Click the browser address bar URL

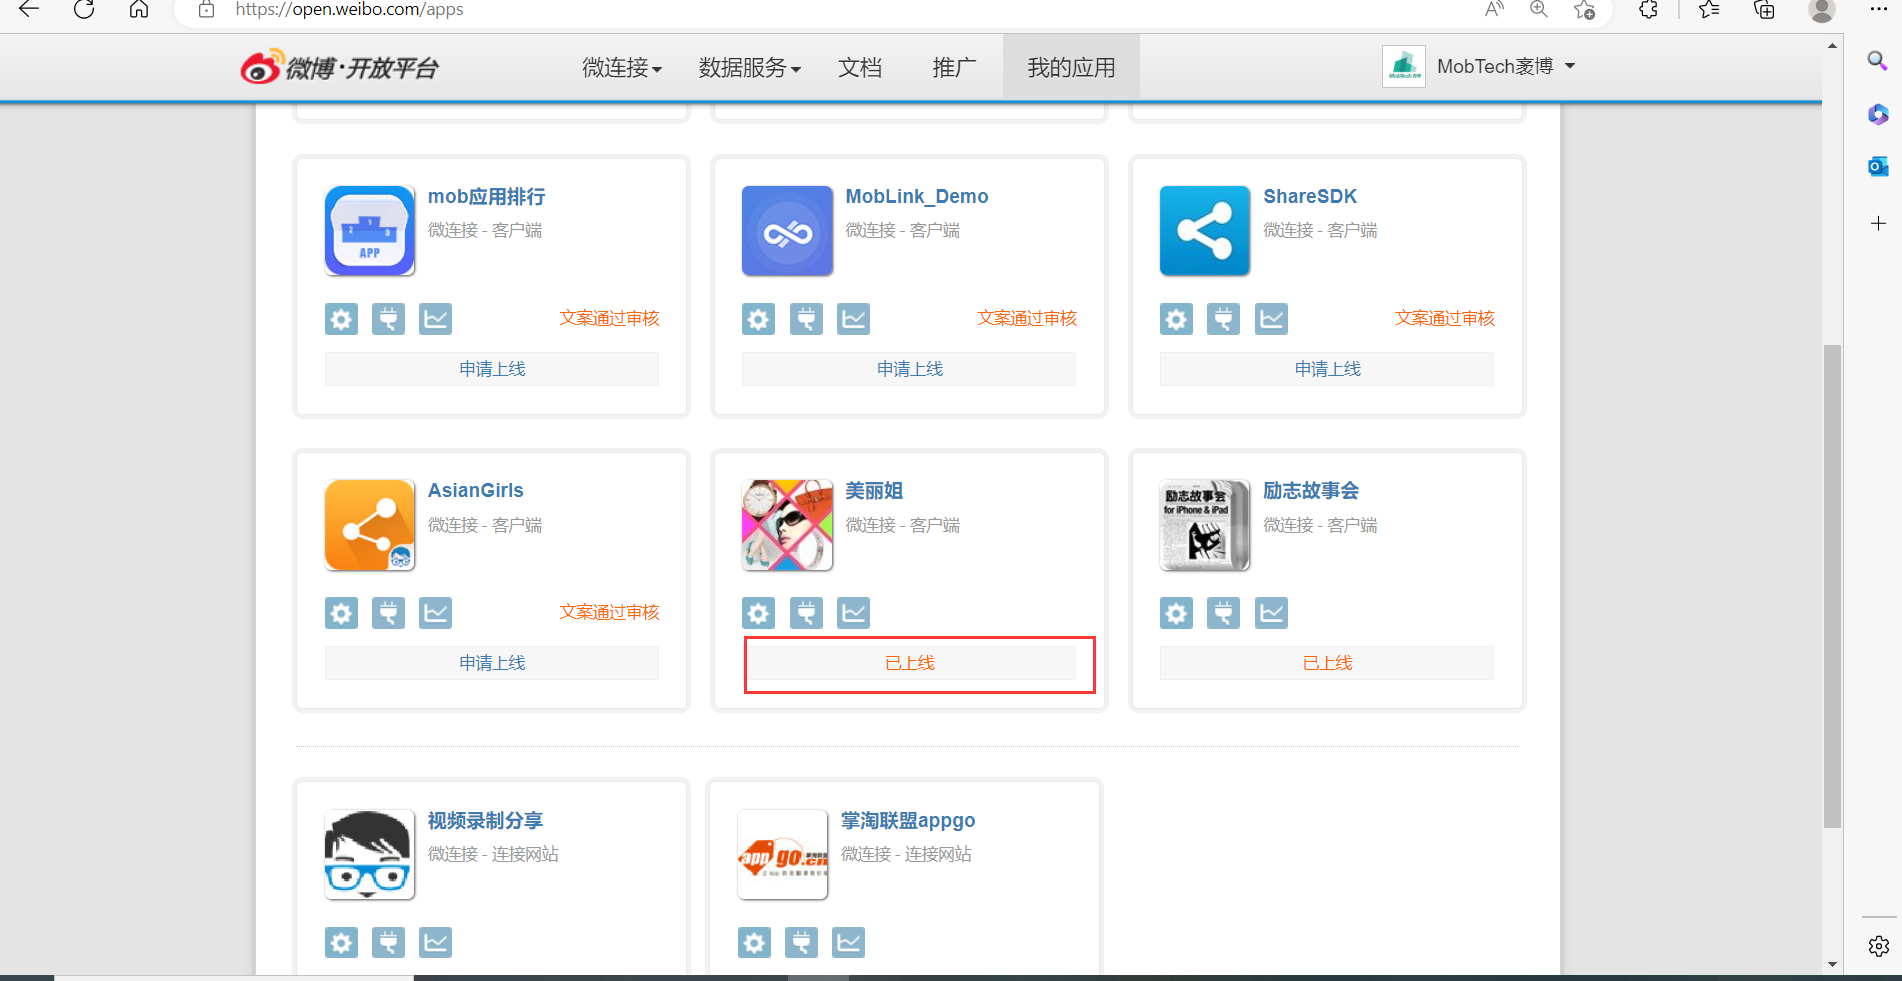coord(349,10)
